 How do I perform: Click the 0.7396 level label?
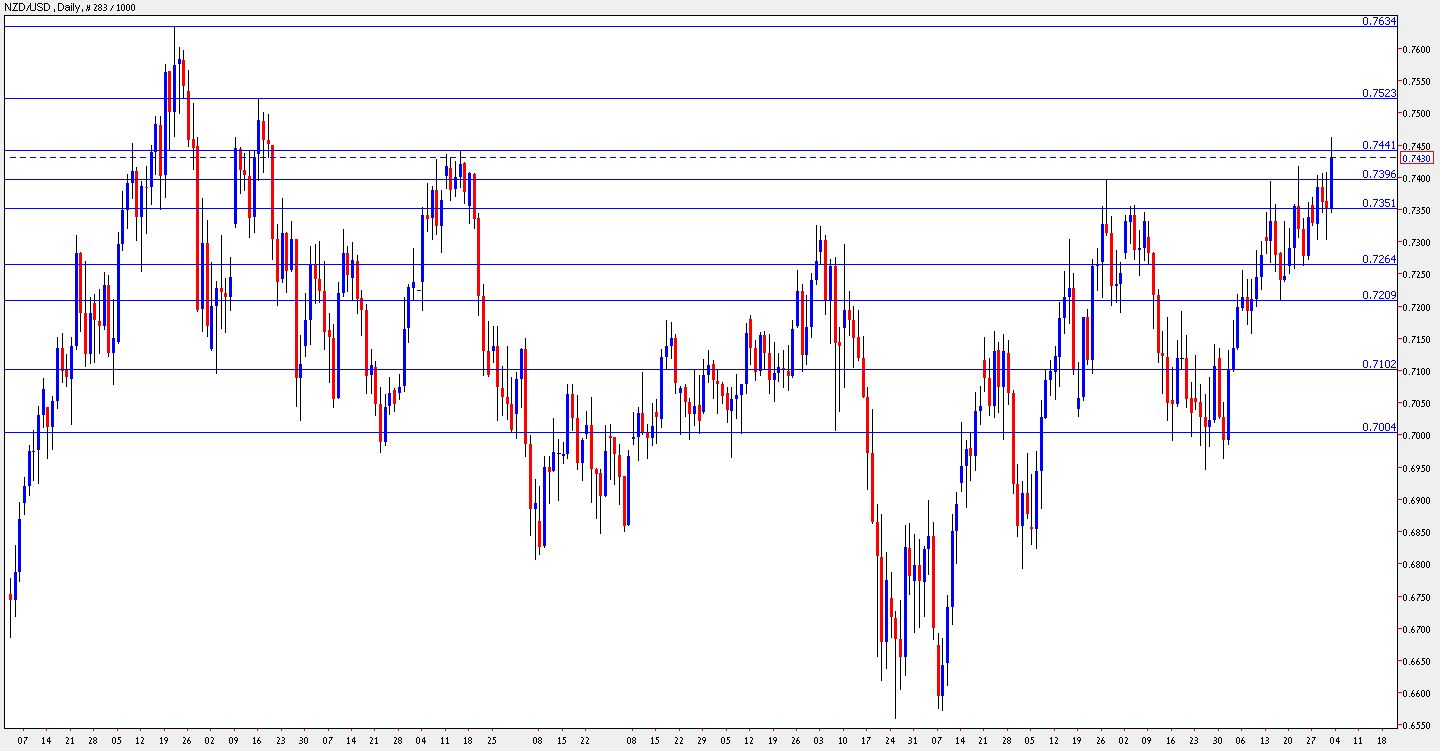(1379, 174)
